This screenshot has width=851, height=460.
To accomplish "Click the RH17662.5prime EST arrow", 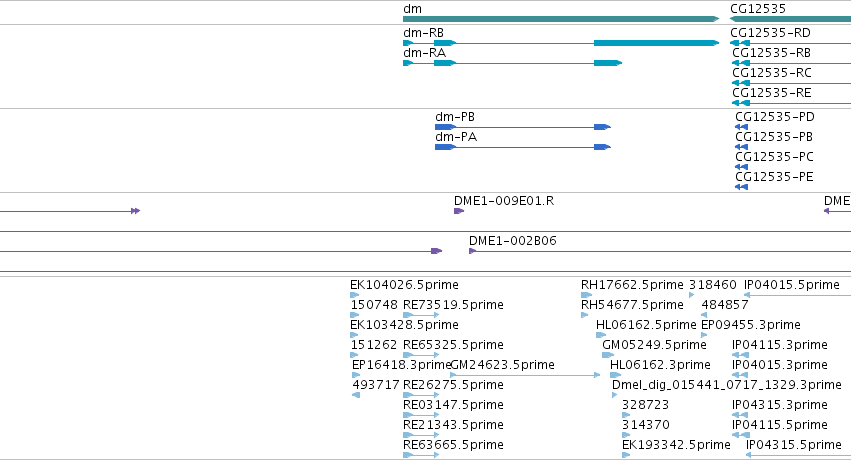I will point(586,295).
